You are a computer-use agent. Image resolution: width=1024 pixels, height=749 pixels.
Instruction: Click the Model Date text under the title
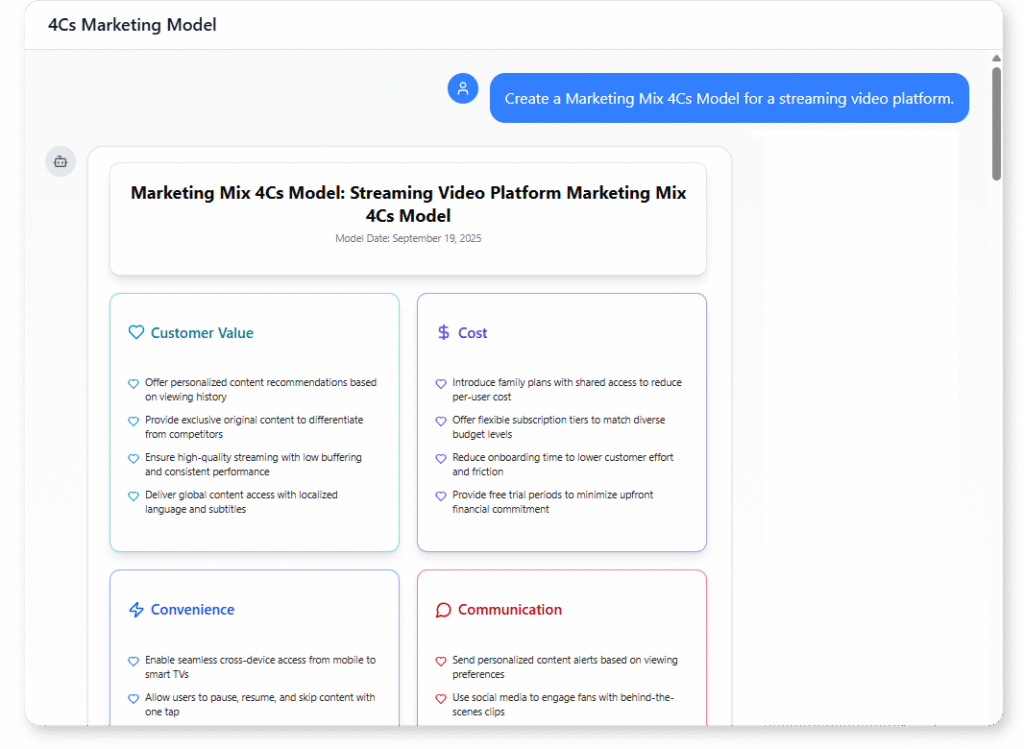(408, 238)
